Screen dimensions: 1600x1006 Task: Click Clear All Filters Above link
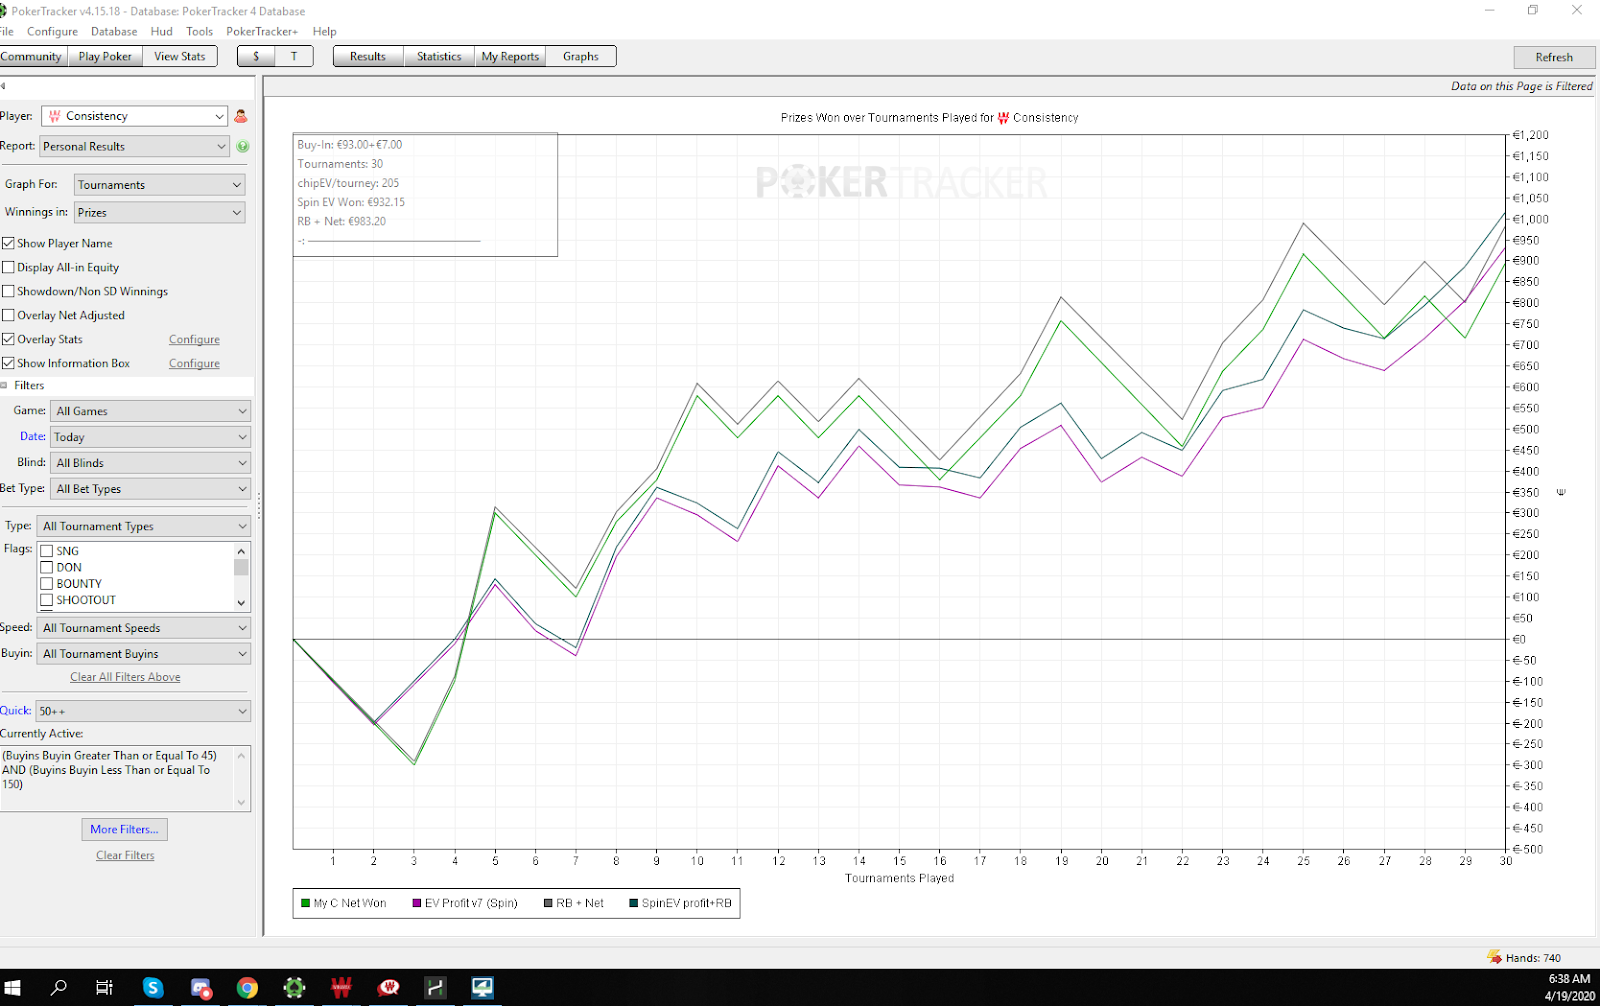[x=125, y=677]
